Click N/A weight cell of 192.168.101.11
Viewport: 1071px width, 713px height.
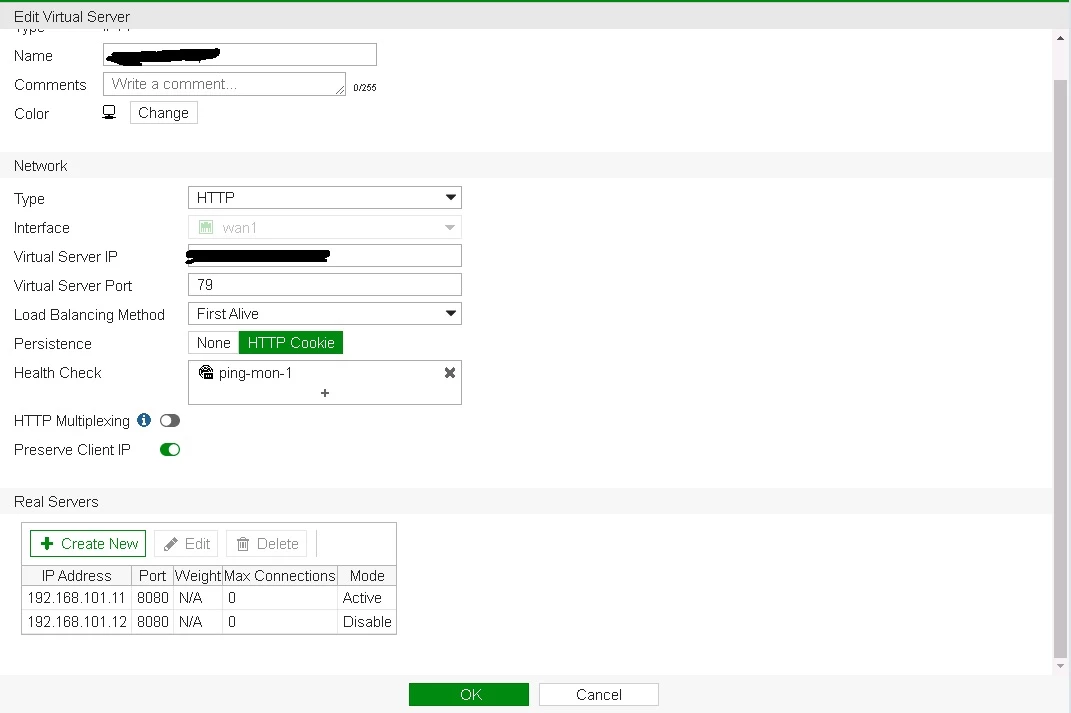(198, 598)
